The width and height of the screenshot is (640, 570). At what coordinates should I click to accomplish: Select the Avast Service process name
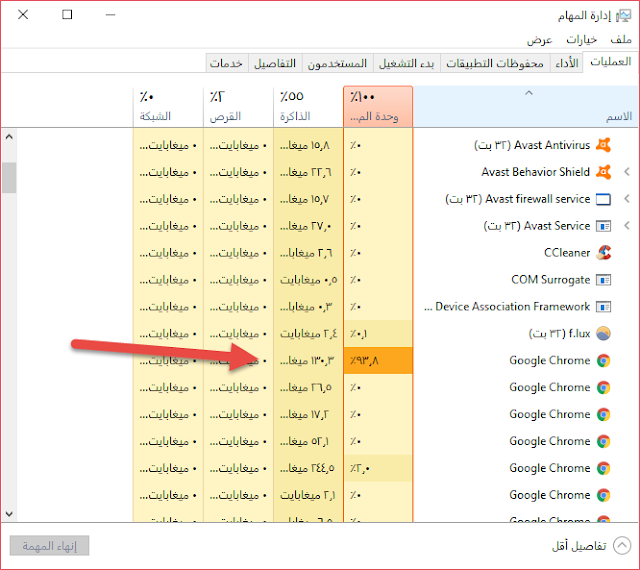point(537,226)
